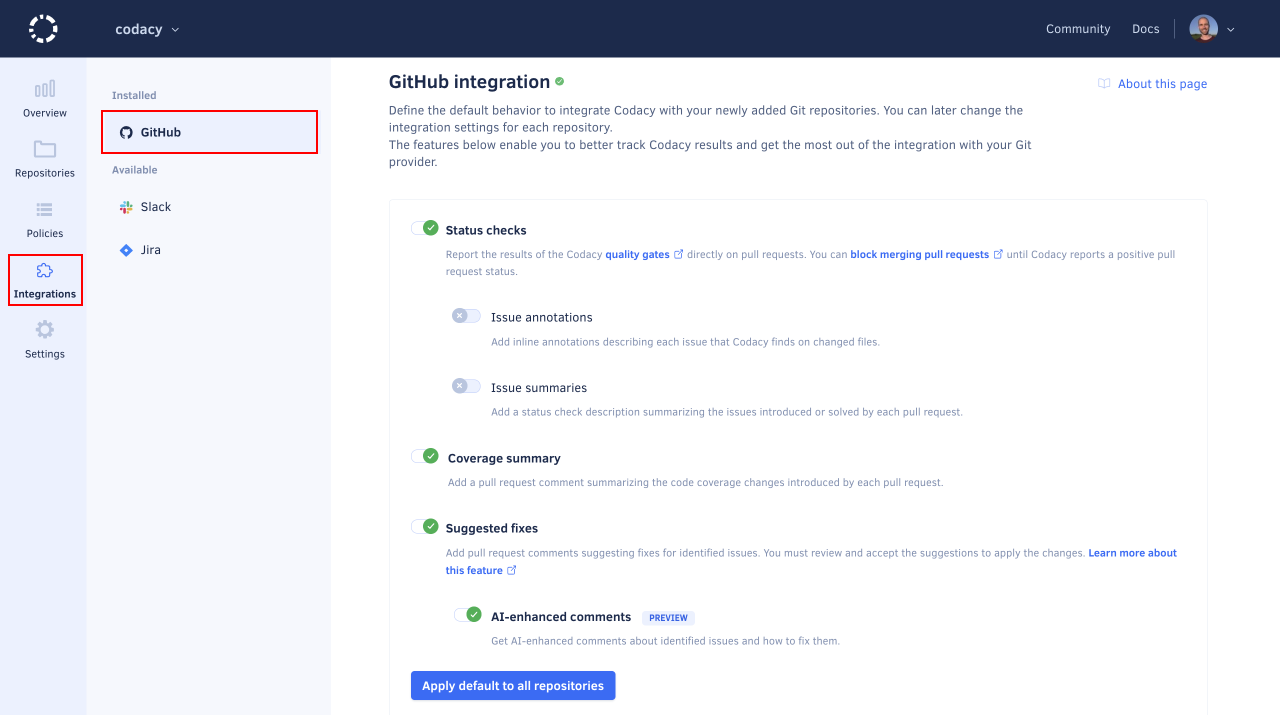Viewport: 1280px width, 715px height.
Task: Open Settings in the sidebar
Action: (45, 340)
